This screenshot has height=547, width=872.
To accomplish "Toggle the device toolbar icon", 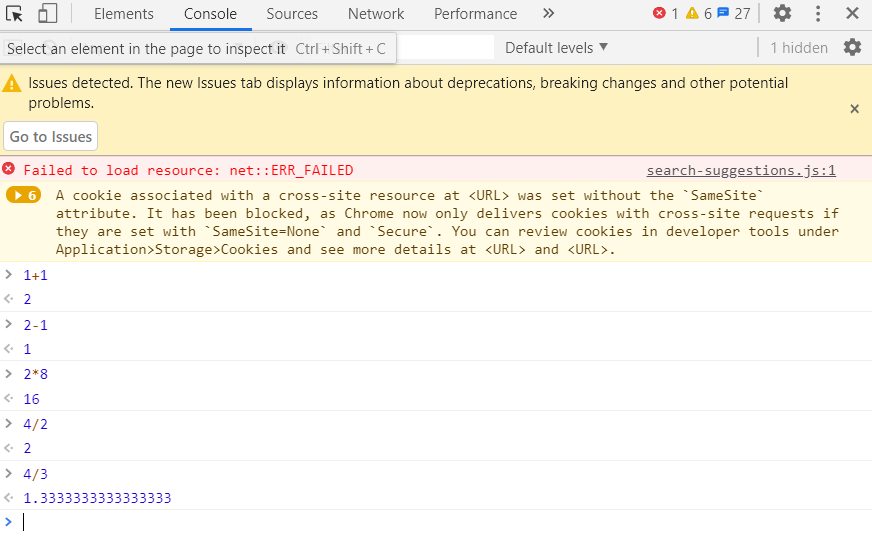I will pos(47,13).
